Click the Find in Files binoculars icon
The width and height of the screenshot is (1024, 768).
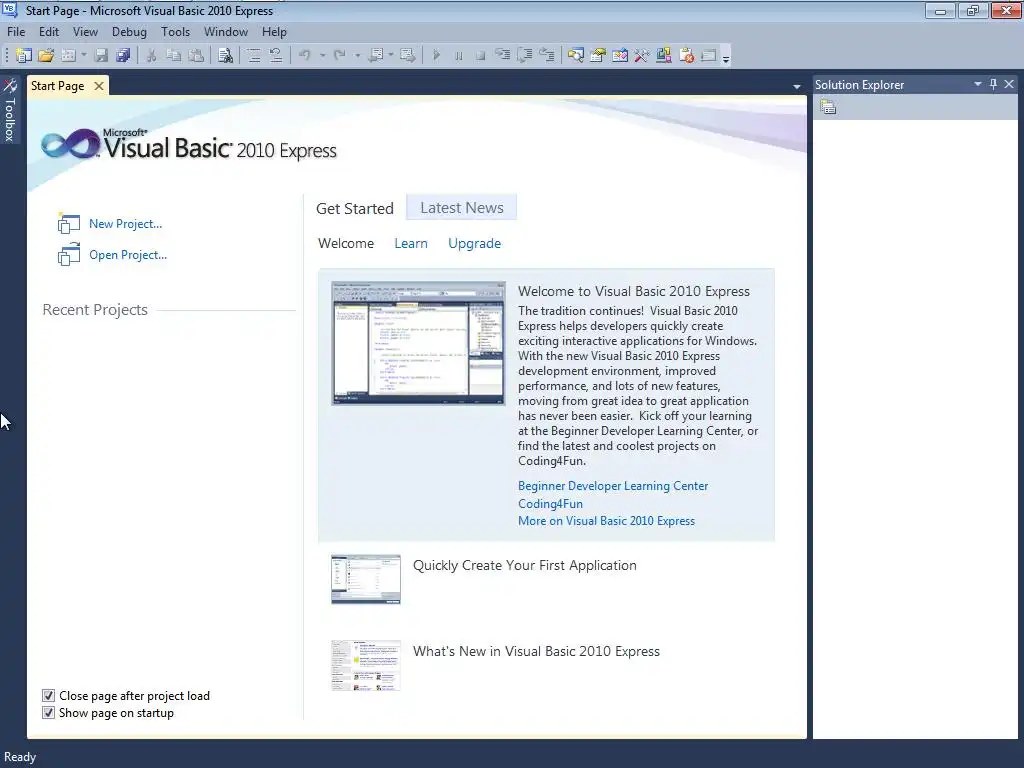(225, 56)
